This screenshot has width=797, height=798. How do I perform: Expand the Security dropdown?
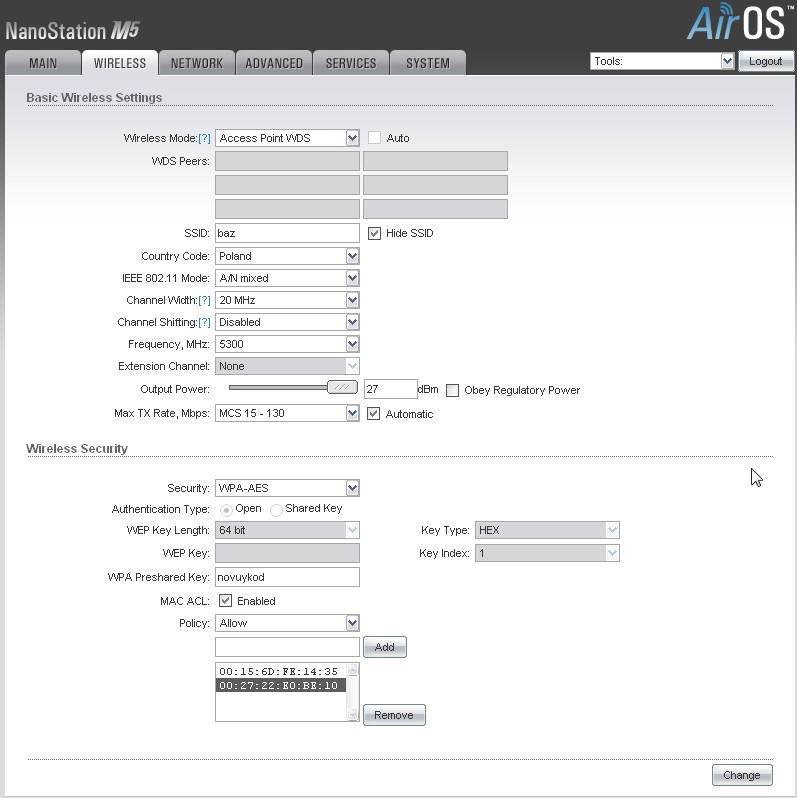287,488
